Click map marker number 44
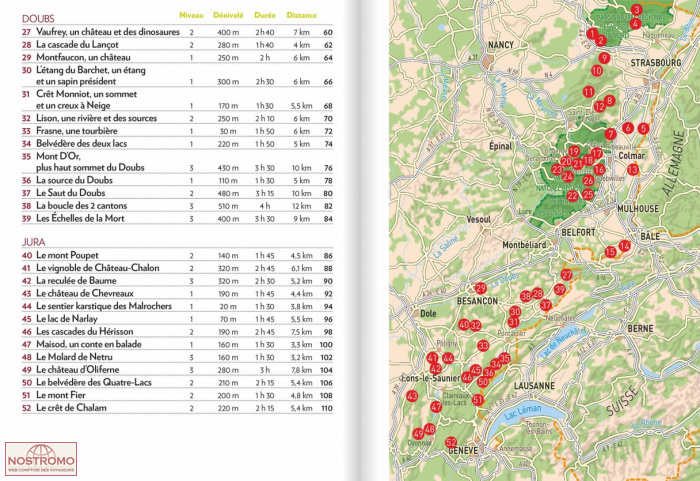This screenshot has height=481, width=700. 448,358
